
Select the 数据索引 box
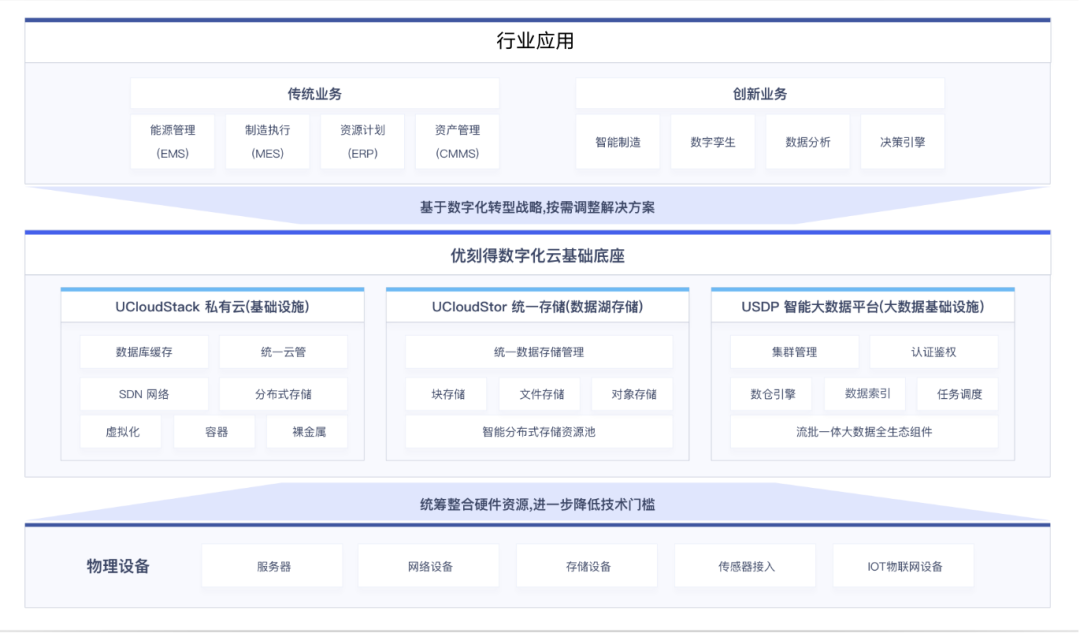865,394
